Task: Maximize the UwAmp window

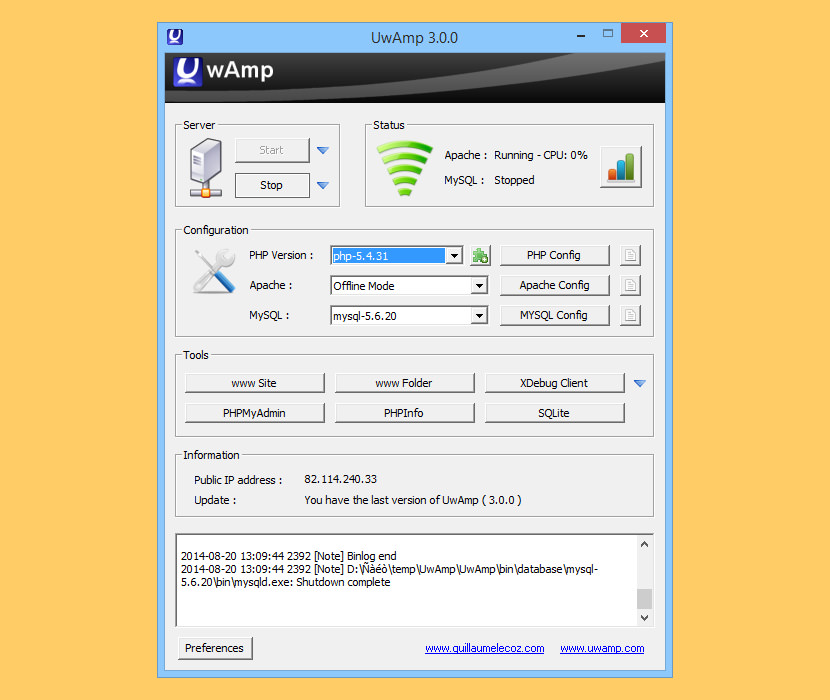Action: 608,34
